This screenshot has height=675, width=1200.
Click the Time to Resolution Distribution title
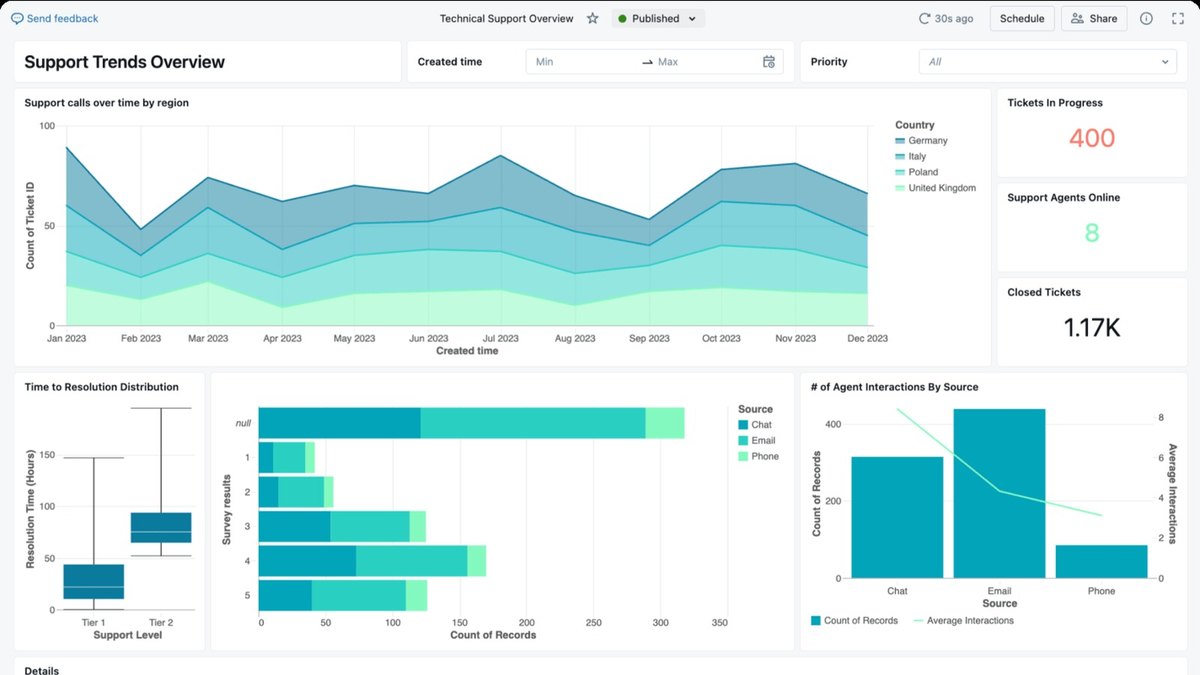(x=101, y=387)
